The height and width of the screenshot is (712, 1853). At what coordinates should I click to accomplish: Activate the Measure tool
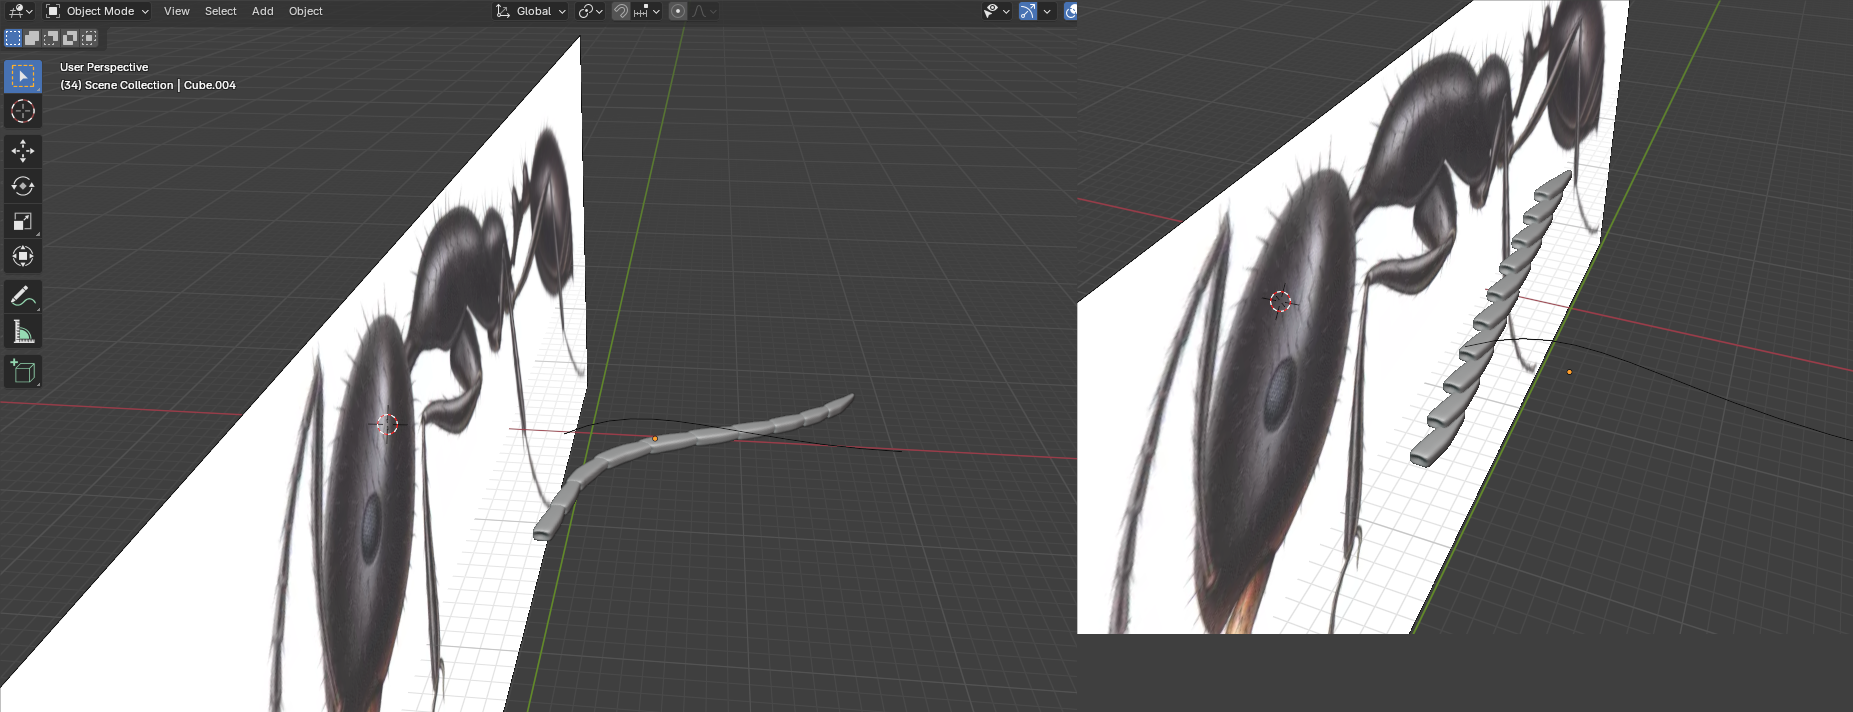click(23, 331)
